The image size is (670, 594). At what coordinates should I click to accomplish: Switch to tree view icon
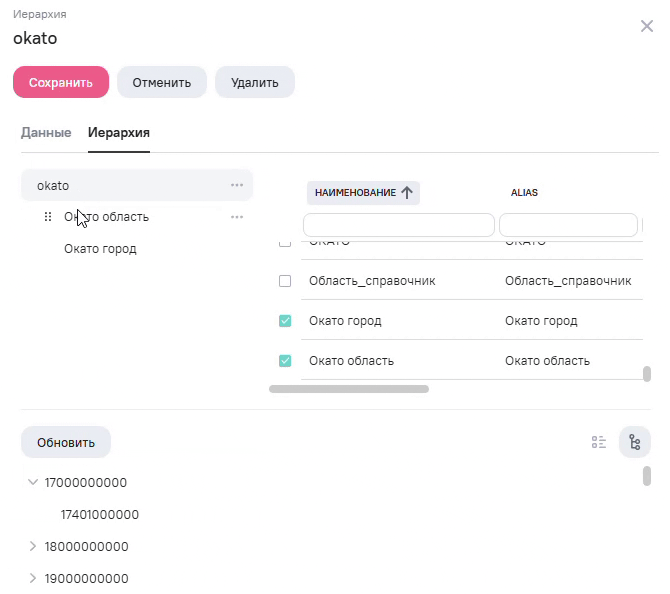click(x=635, y=442)
